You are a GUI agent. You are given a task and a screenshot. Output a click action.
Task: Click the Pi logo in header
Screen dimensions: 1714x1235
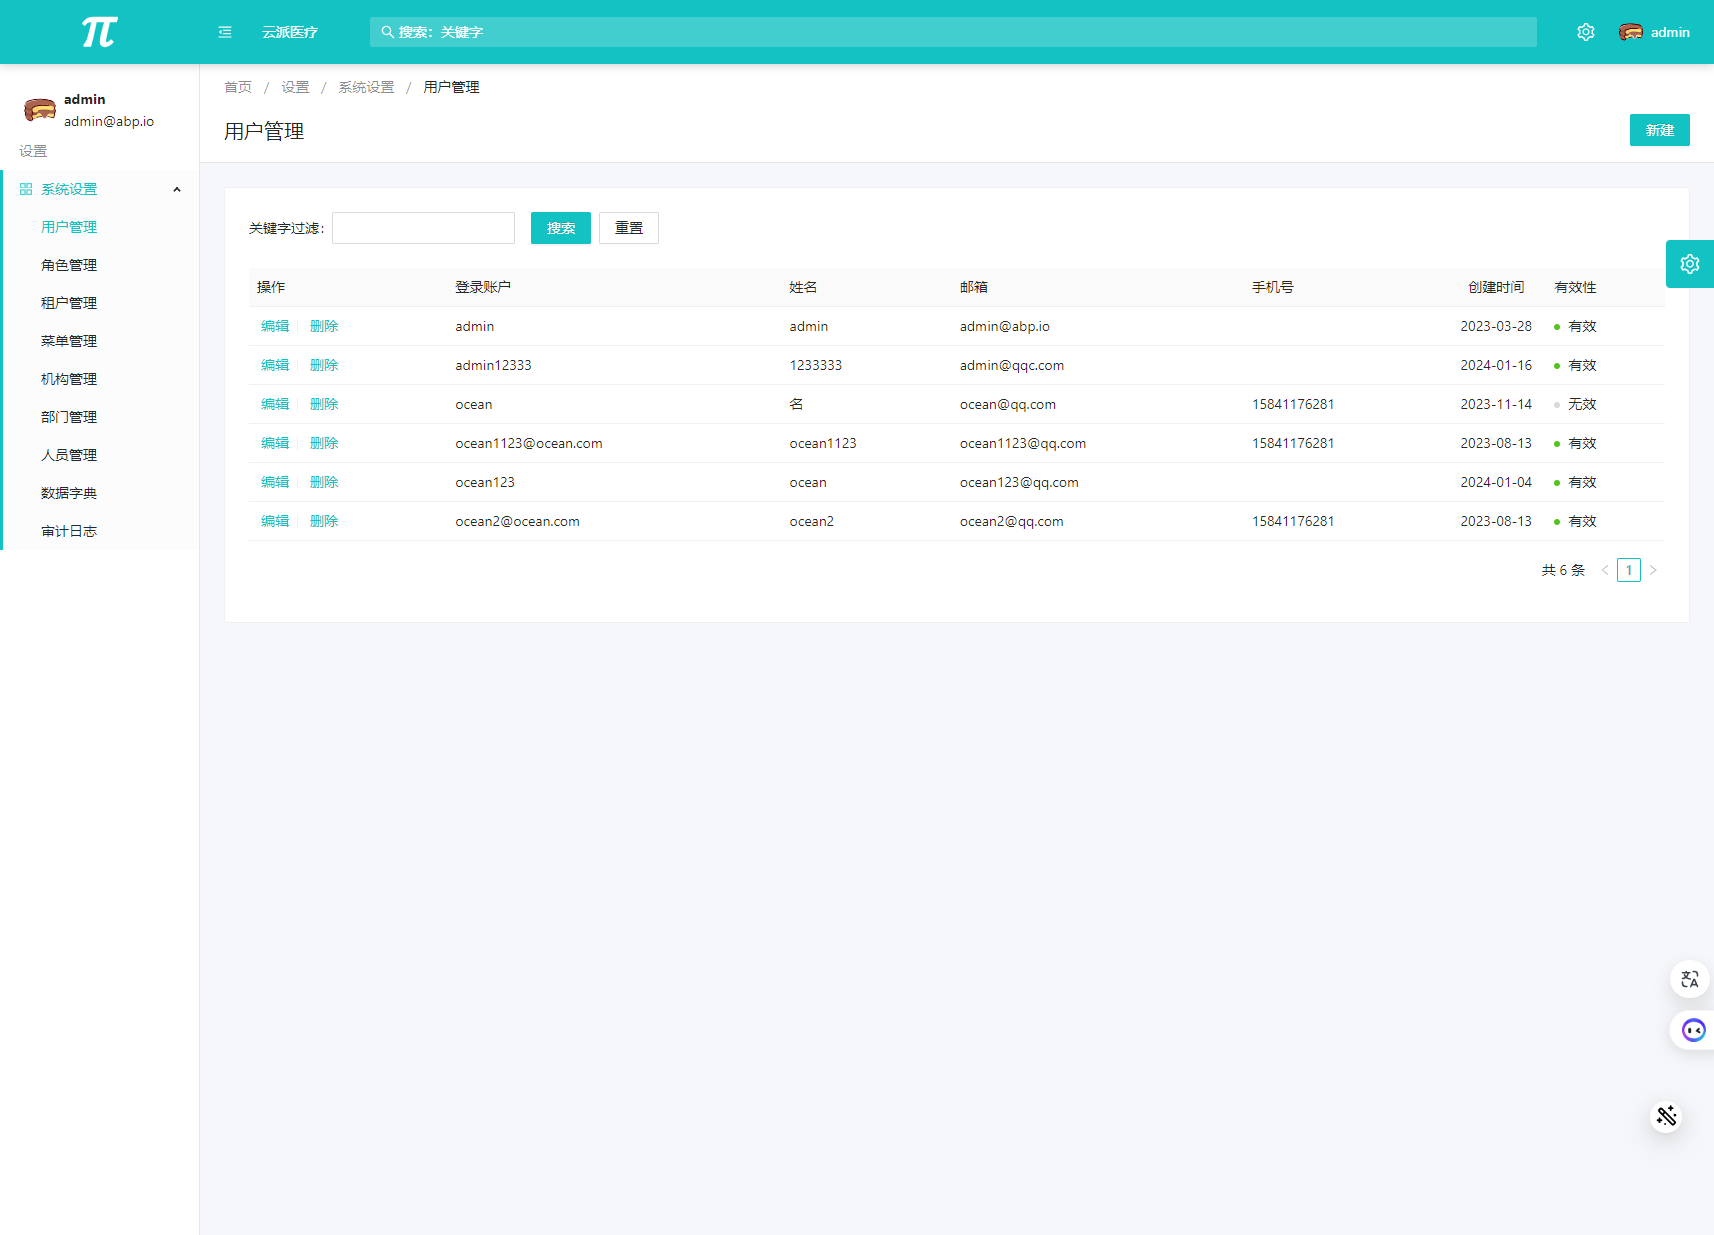click(99, 32)
